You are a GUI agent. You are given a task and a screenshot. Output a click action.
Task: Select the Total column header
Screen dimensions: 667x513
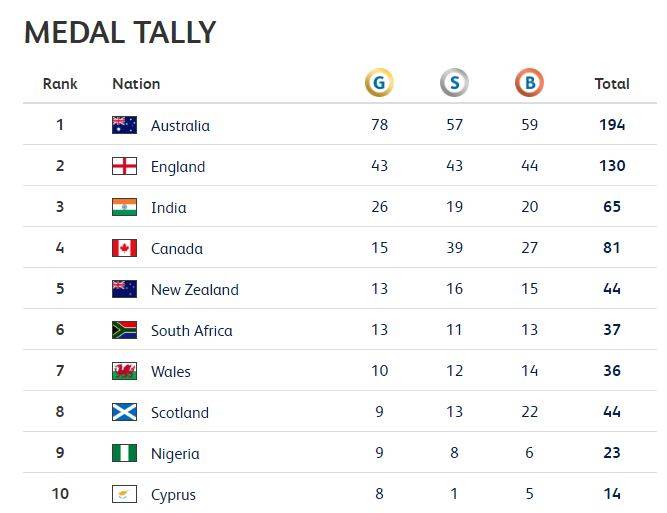point(612,84)
